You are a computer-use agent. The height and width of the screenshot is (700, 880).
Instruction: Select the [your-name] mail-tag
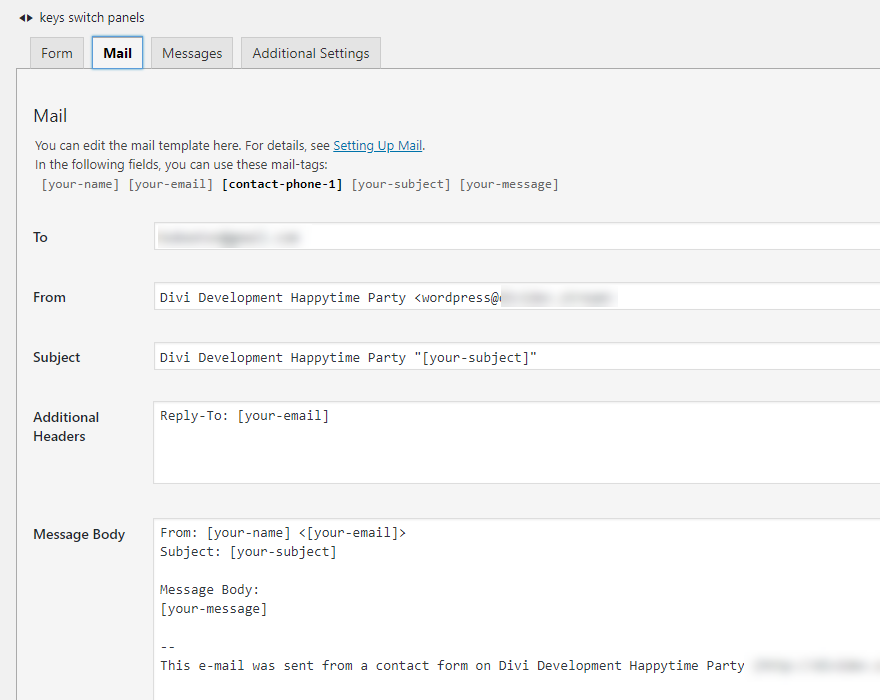(x=80, y=184)
